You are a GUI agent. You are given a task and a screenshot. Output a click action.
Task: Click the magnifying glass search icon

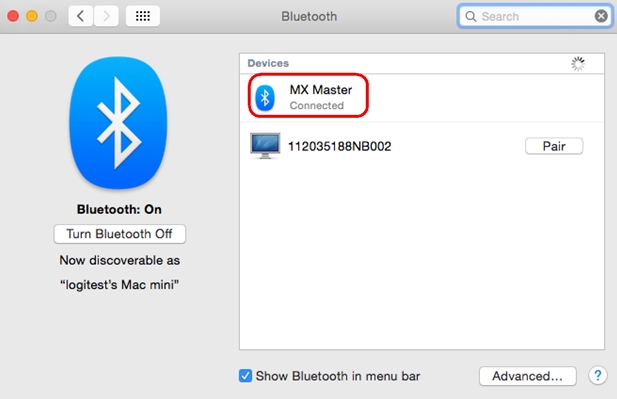pyautogui.click(x=471, y=17)
